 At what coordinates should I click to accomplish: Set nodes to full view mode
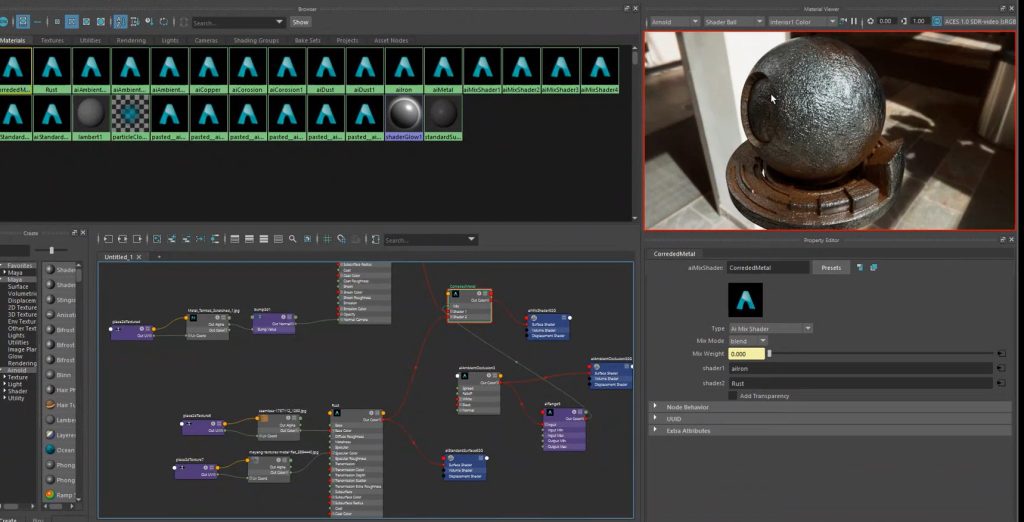264,239
